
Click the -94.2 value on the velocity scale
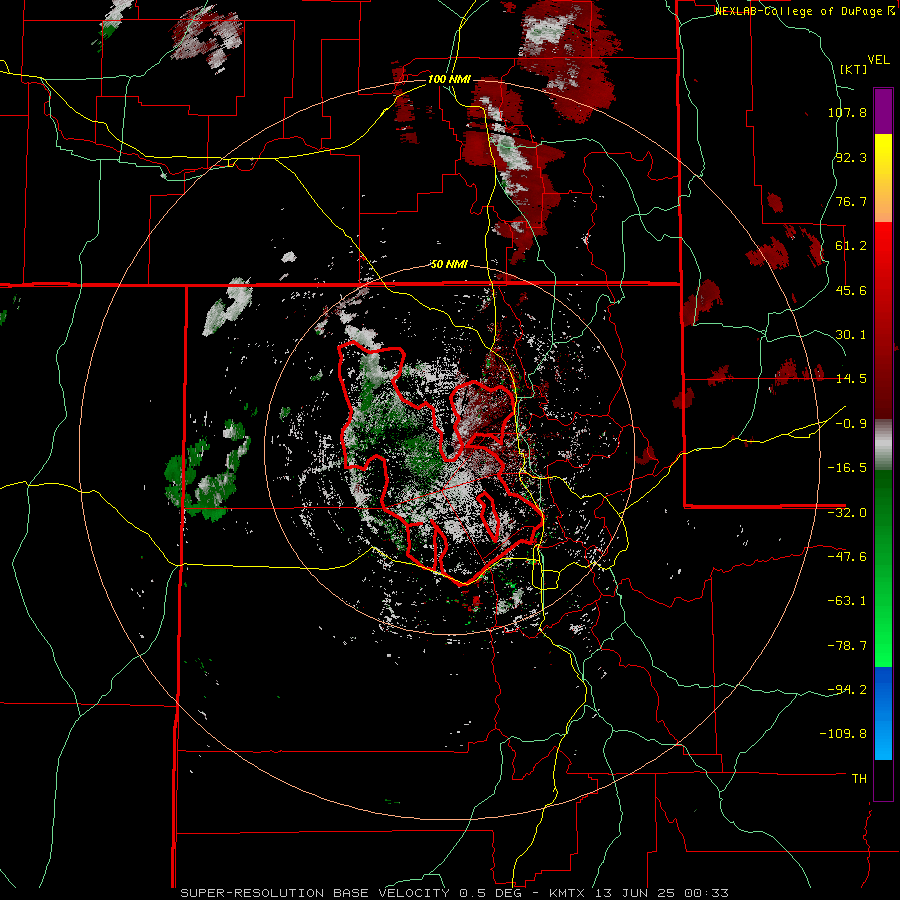(x=847, y=690)
